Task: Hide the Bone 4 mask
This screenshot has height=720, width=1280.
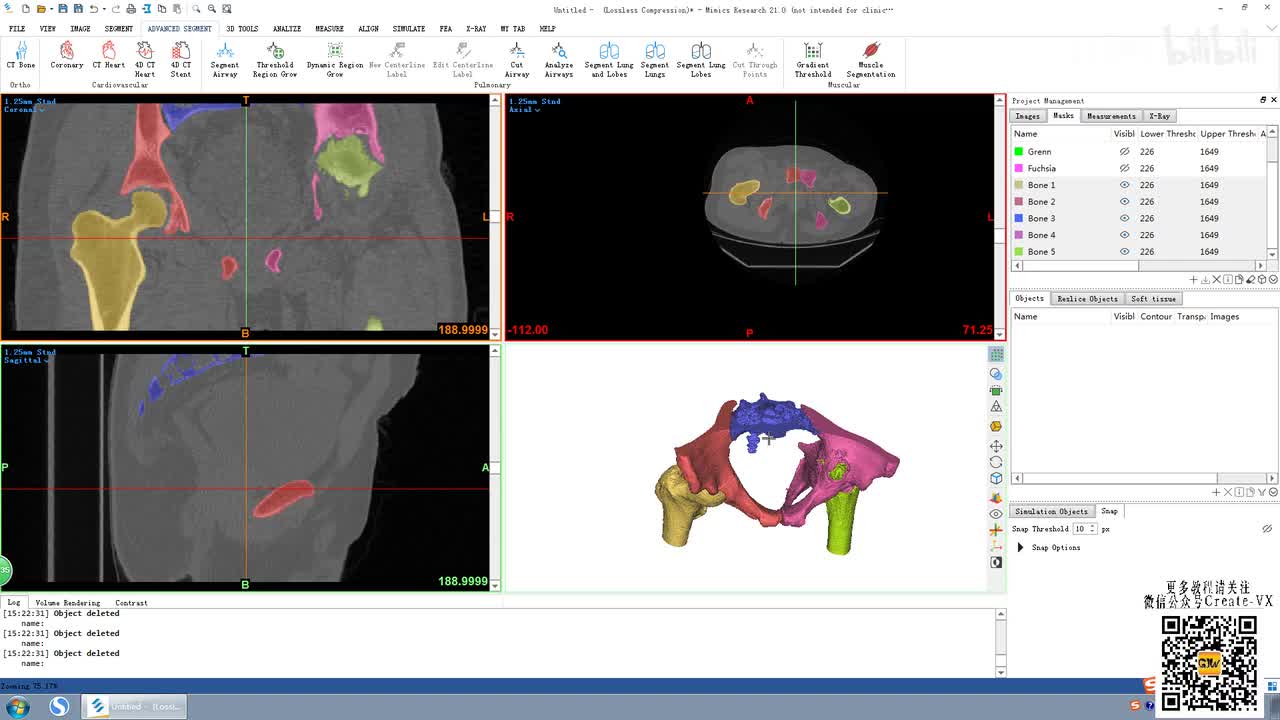Action: (x=1124, y=235)
